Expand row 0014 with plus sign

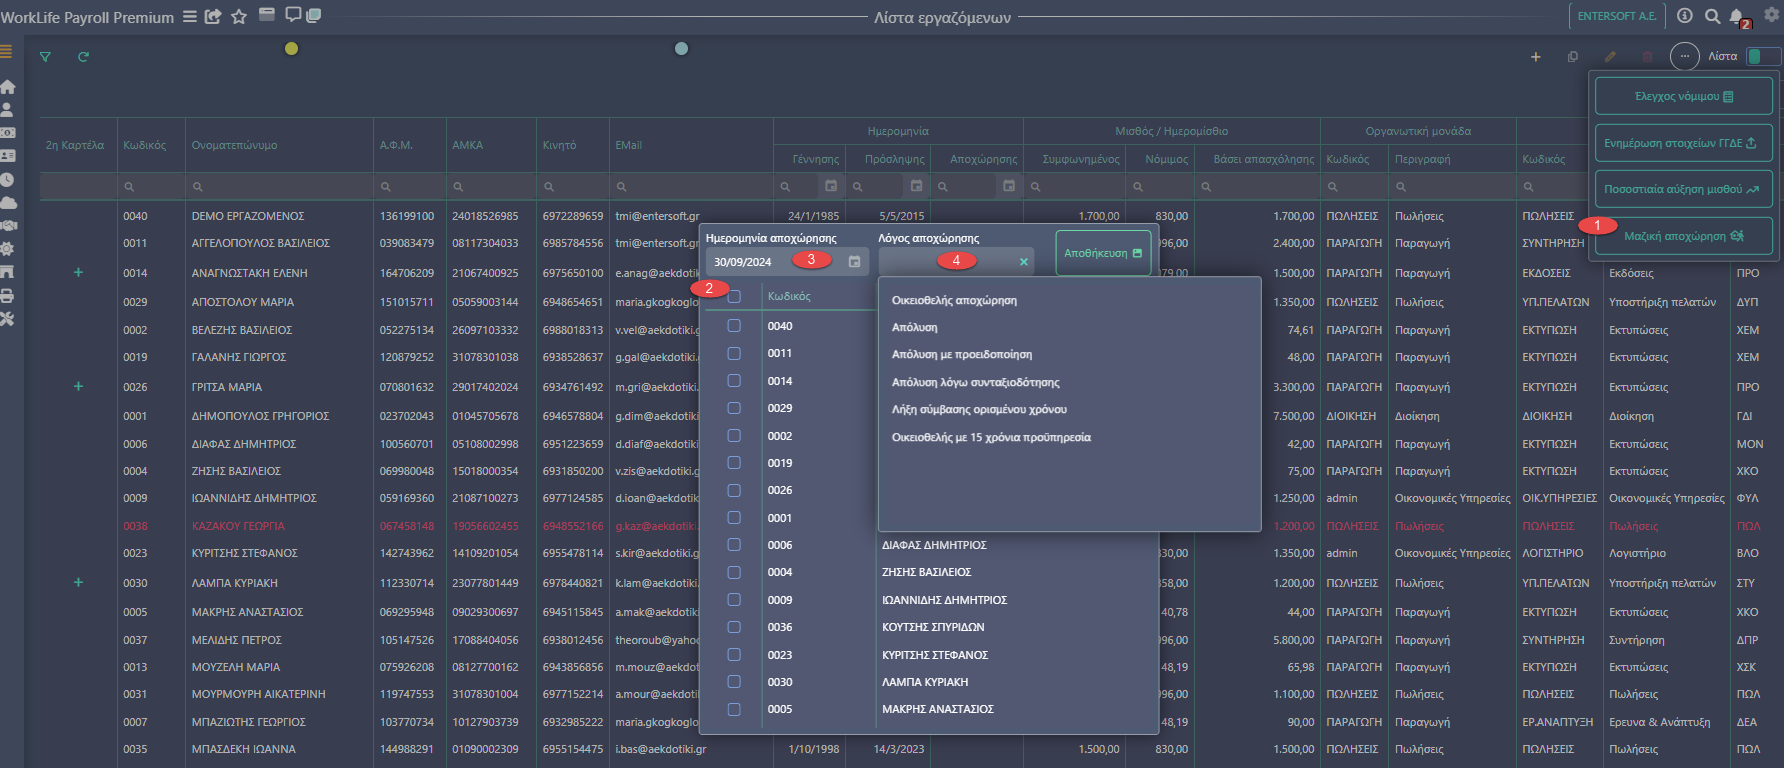(x=78, y=272)
